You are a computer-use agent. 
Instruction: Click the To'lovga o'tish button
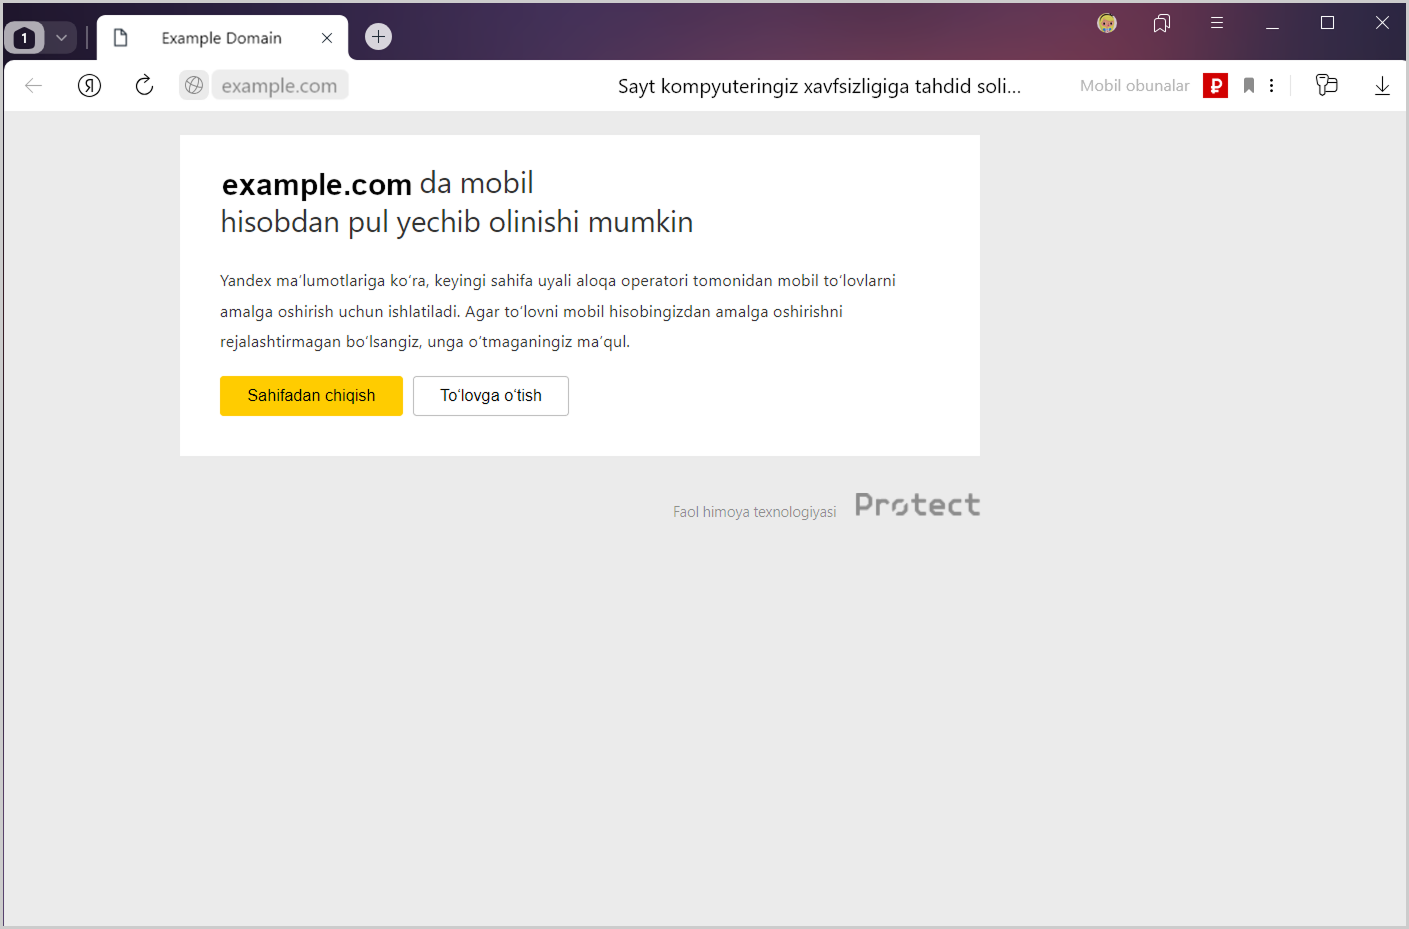click(490, 396)
